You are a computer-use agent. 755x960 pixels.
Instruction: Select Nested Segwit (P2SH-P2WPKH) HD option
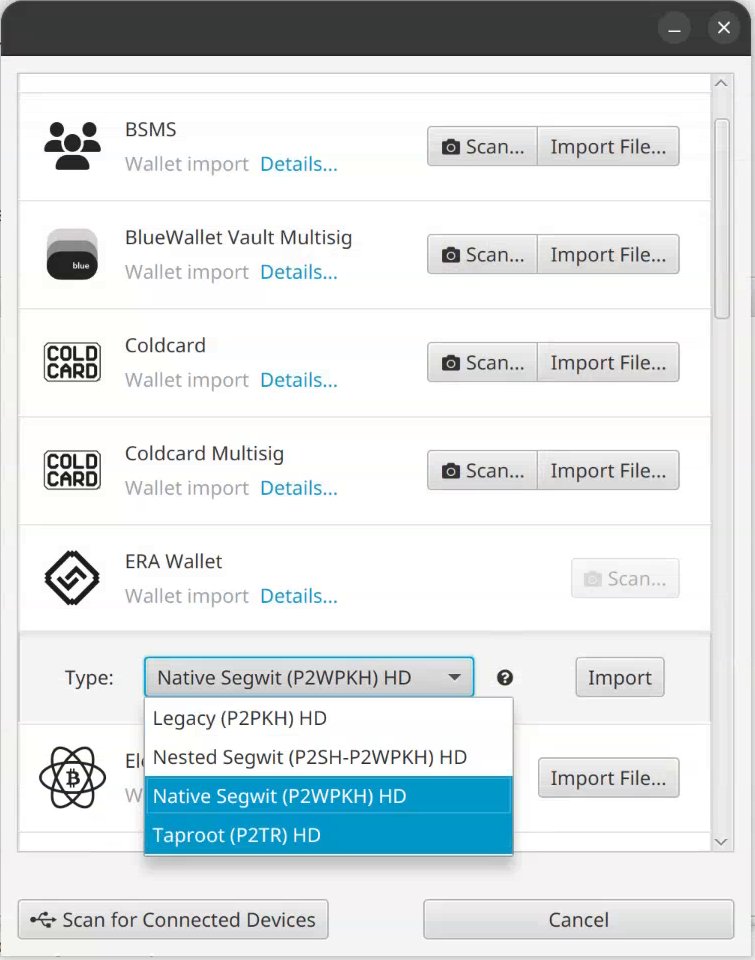pos(329,757)
